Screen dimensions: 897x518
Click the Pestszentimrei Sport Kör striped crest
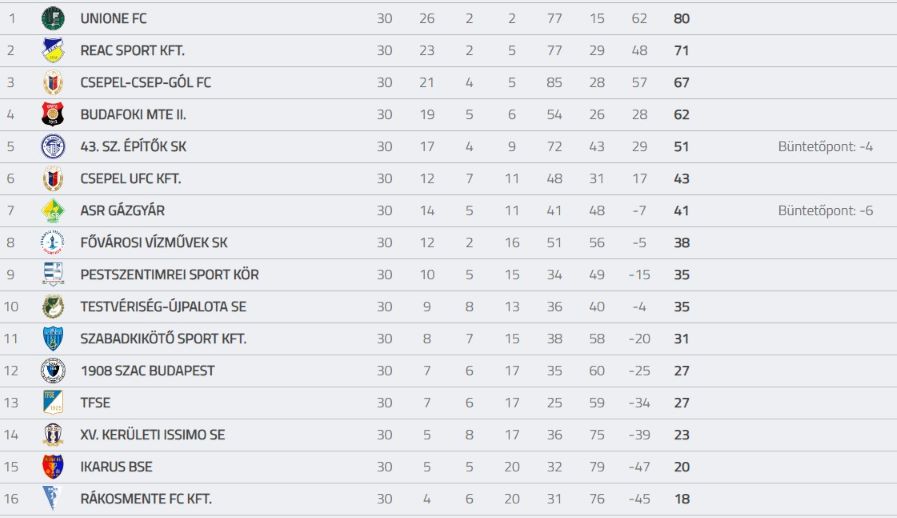(53, 275)
